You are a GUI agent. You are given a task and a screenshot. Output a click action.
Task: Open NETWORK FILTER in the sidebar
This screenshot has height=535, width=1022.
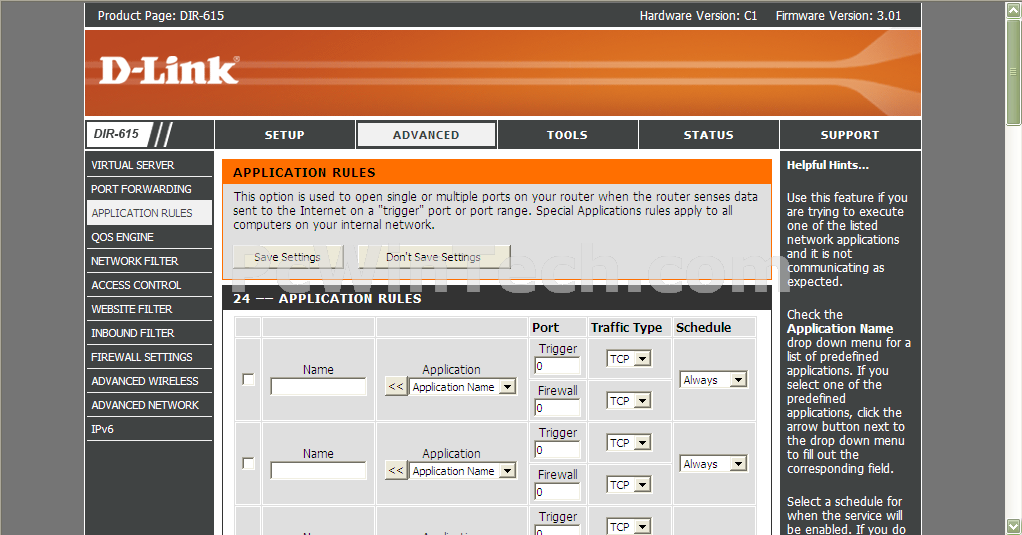pyautogui.click(x=149, y=261)
